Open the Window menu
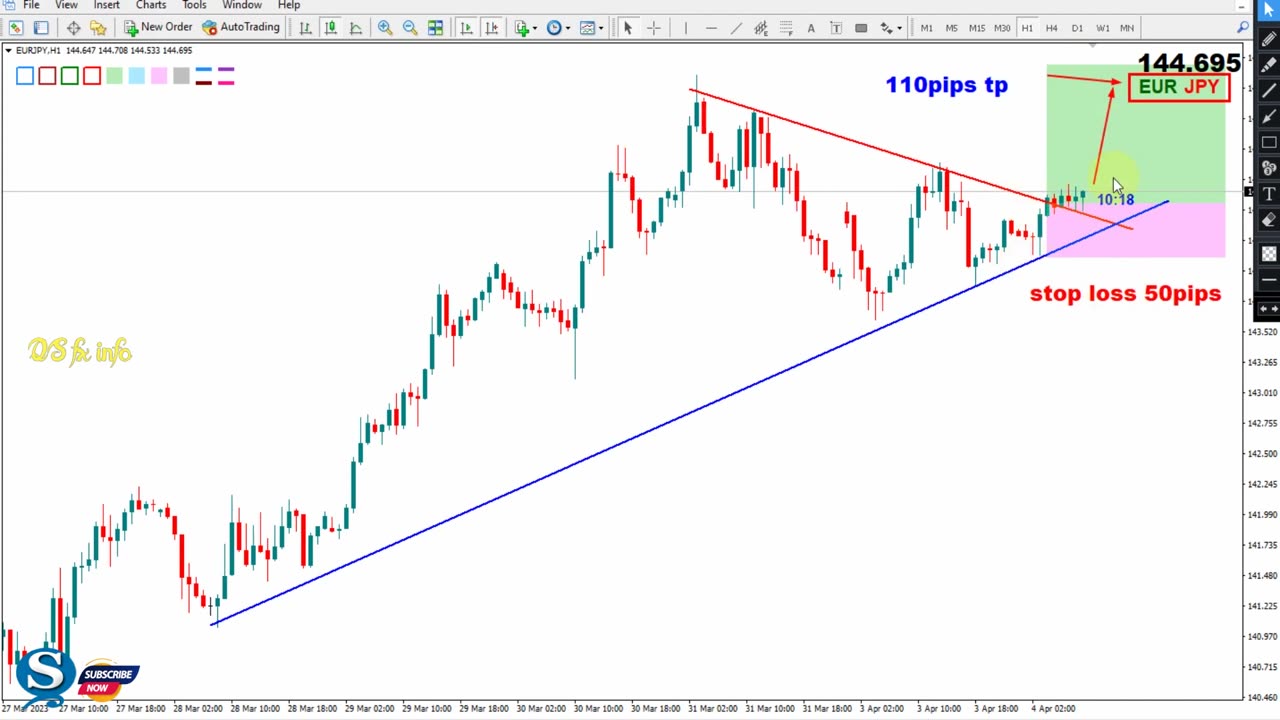This screenshot has height=720, width=1280. [x=242, y=5]
